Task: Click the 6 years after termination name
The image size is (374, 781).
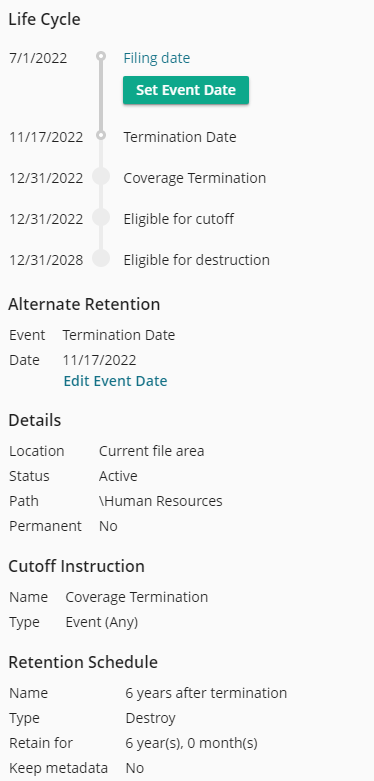Action: click(206, 693)
